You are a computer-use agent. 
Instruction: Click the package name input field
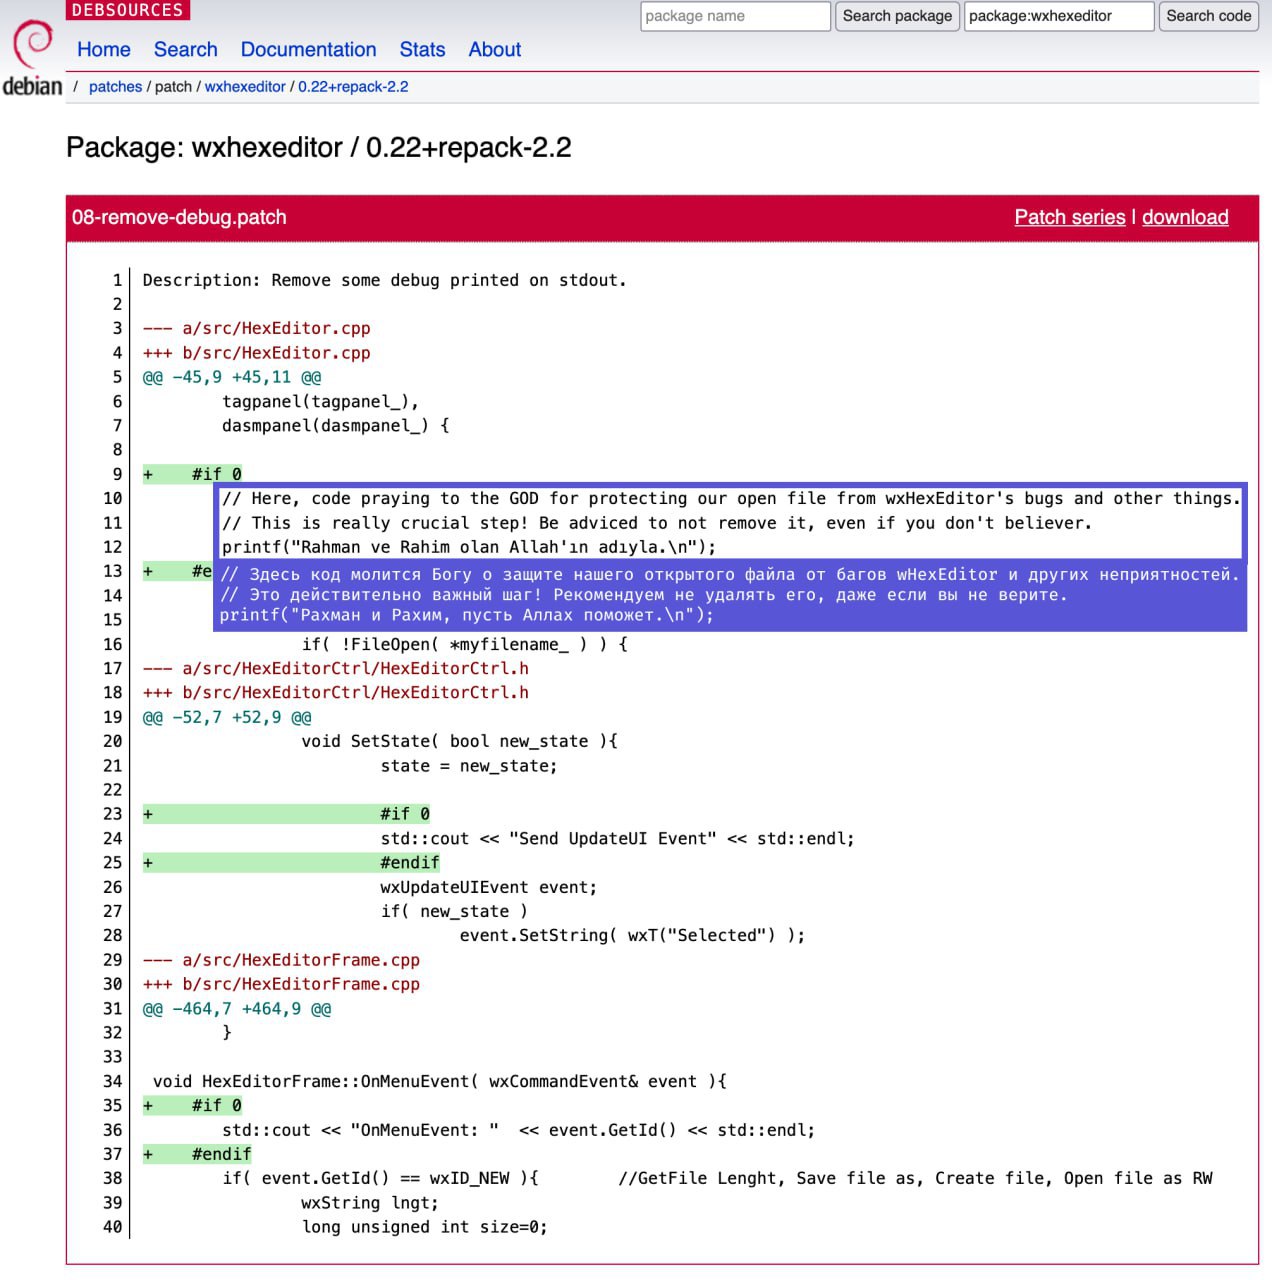click(x=735, y=16)
